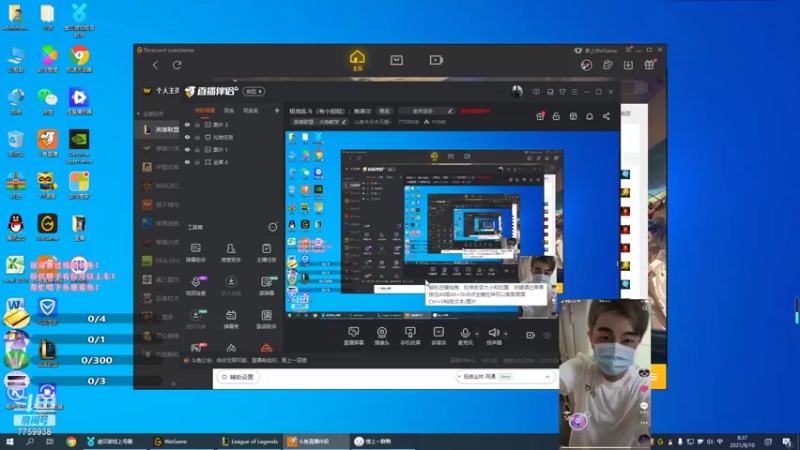Open the streamer tasks tool
800x450 pixels.
[x=266, y=253]
